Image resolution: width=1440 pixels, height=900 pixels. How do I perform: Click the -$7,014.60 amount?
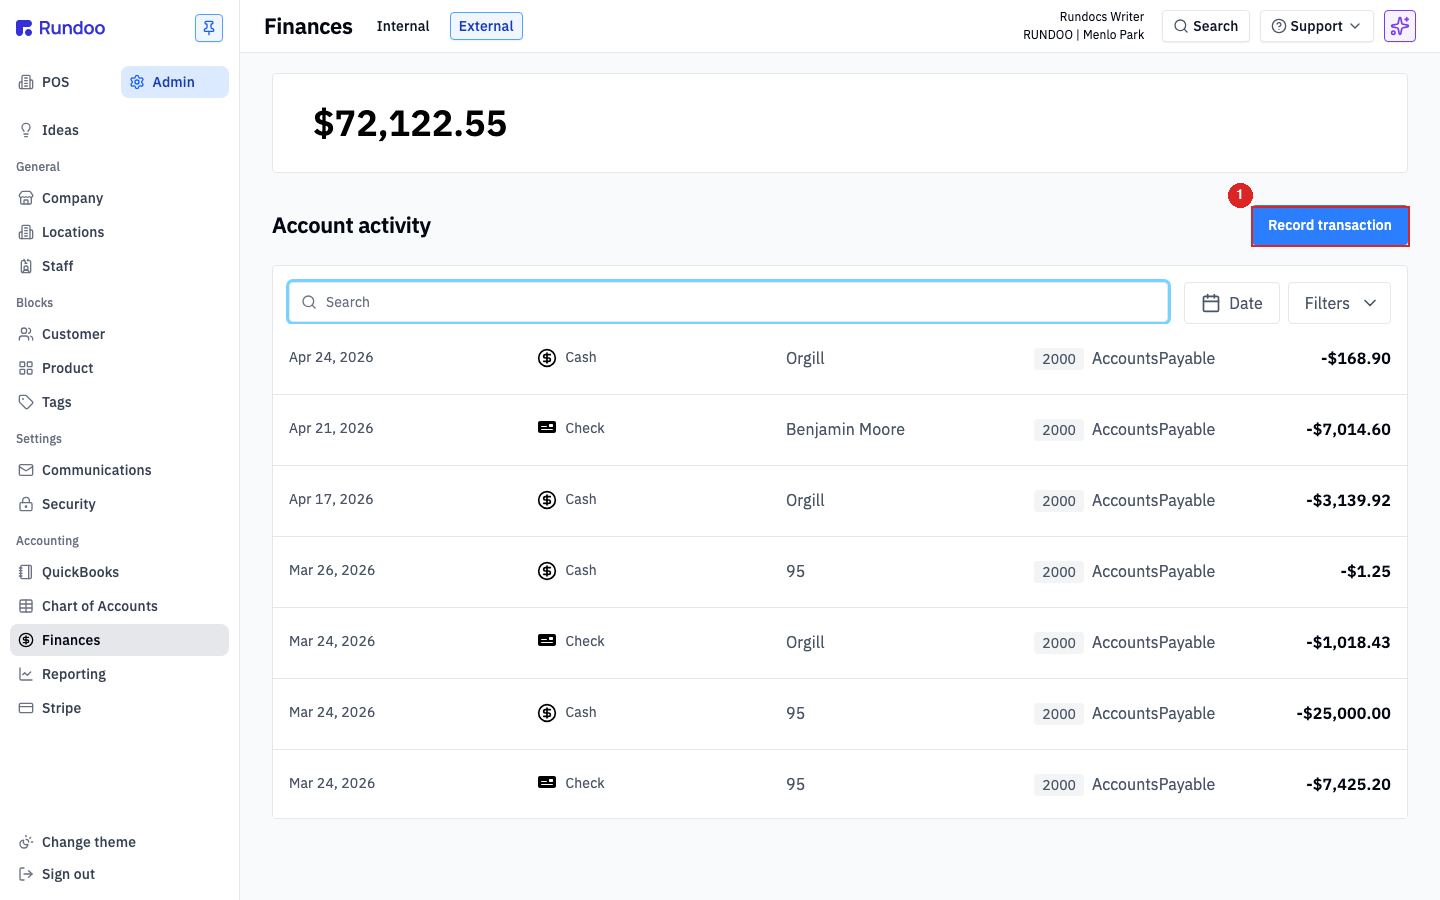pos(1348,429)
